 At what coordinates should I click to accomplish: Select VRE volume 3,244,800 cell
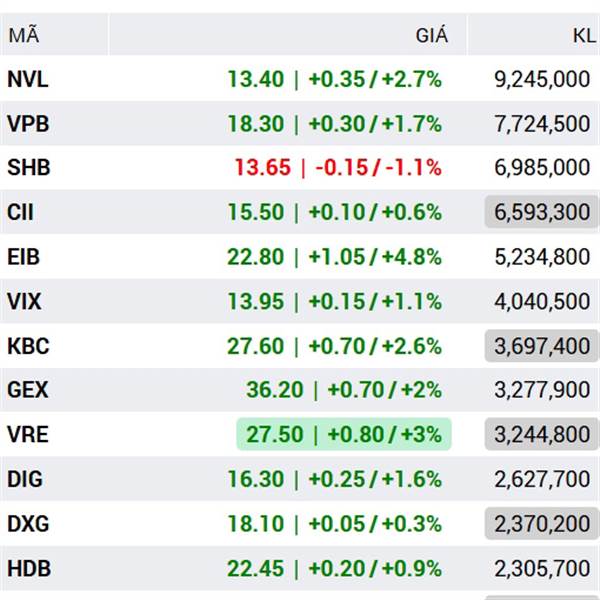(542, 434)
